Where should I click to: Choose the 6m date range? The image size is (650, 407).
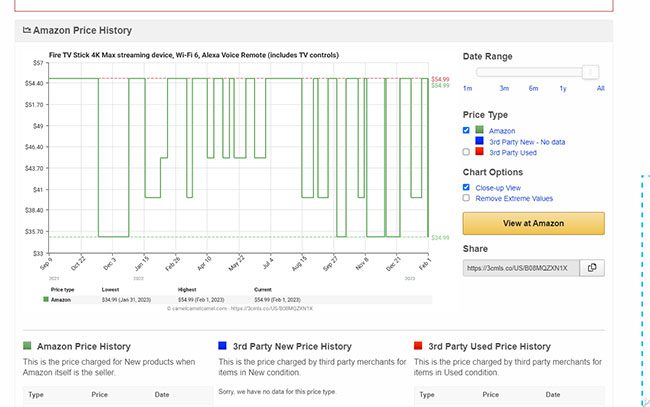pyautogui.click(x=534, y=89)
